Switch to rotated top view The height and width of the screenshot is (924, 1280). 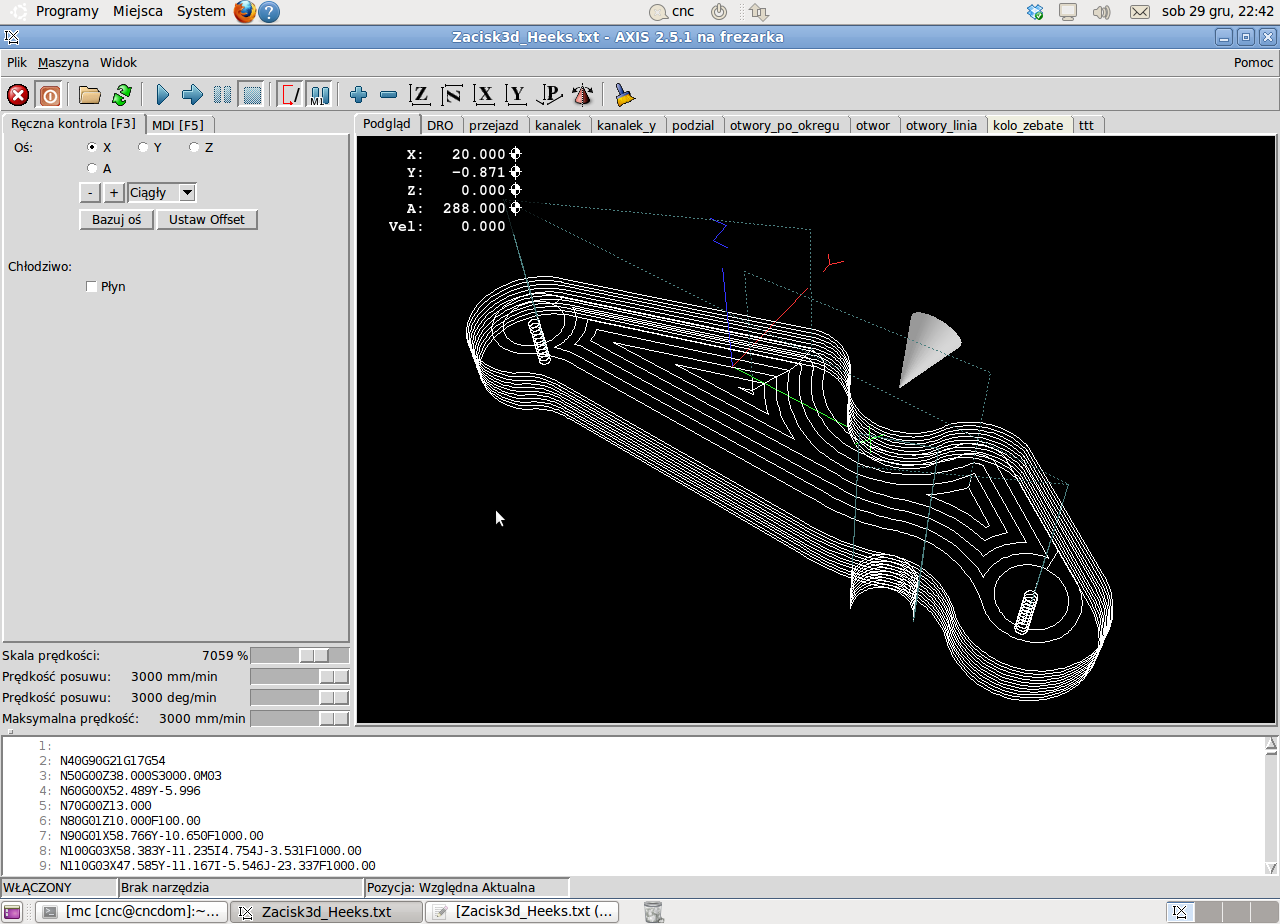[x=452, y=95]
